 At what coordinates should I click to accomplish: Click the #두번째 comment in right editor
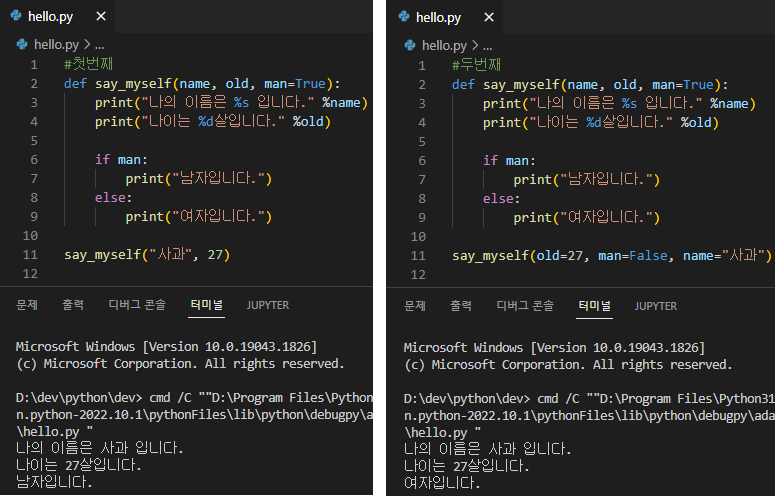pyautogui.click(x=476, y=65)
